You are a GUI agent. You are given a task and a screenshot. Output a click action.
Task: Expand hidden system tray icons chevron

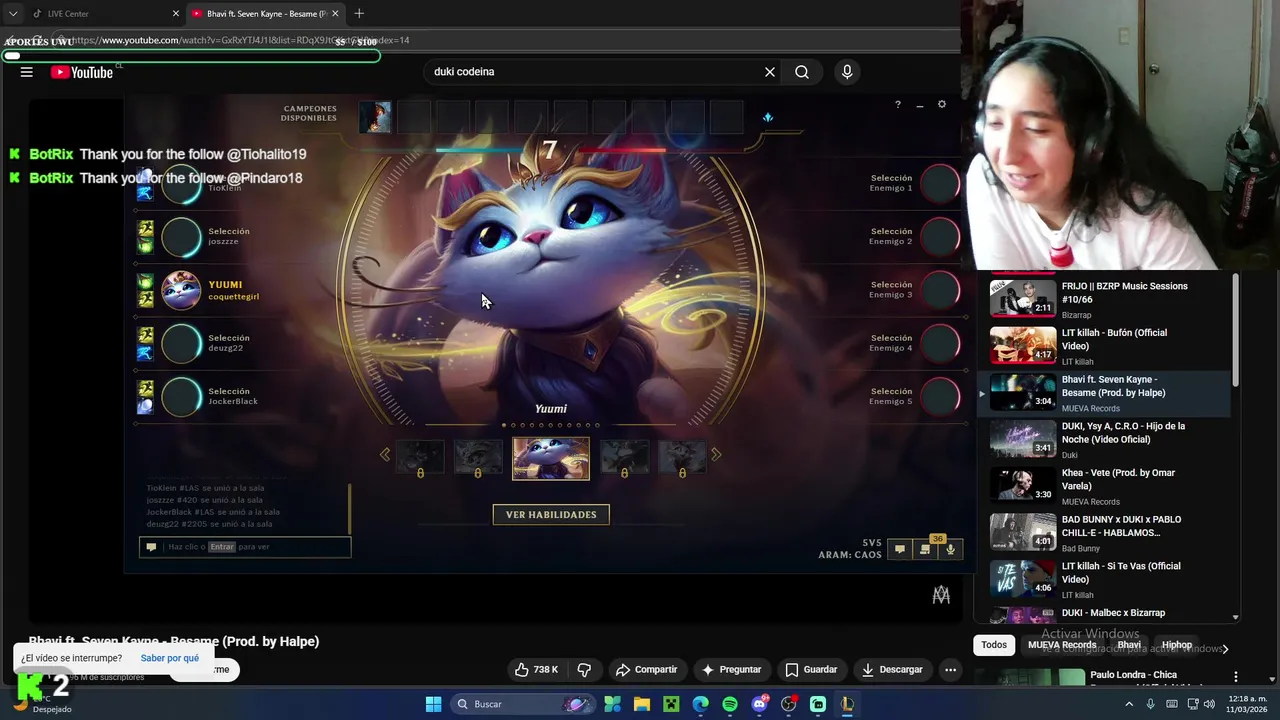coord(1129,704)
